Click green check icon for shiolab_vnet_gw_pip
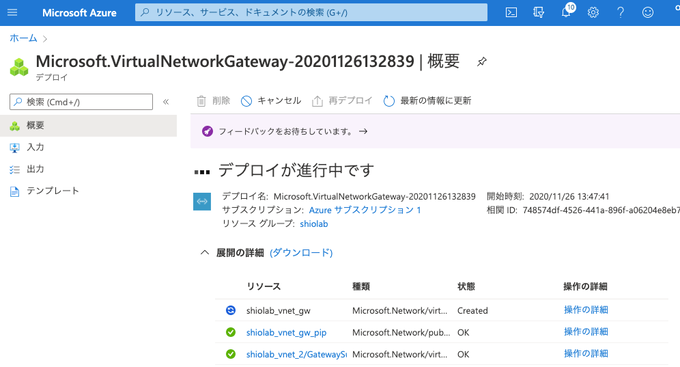The image size is (680, 367). [x=231, y=332]
